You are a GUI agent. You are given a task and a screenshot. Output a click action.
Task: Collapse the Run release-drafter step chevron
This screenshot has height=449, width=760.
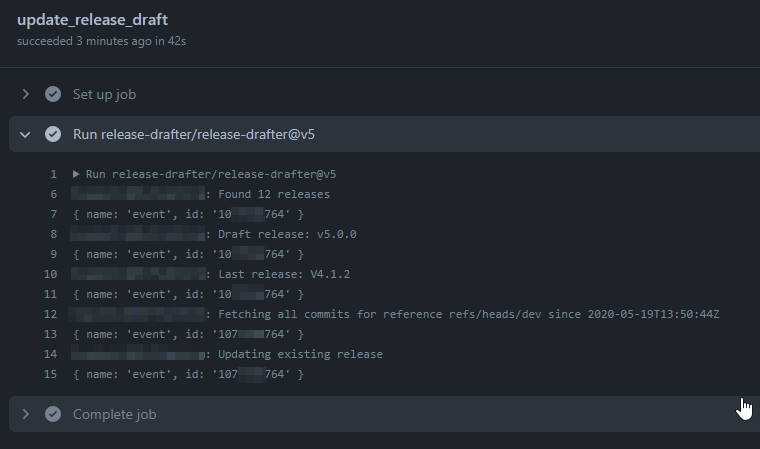(25, 134)
